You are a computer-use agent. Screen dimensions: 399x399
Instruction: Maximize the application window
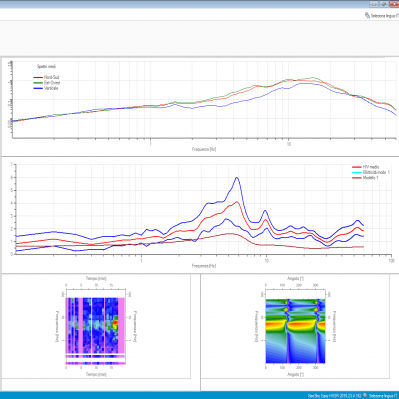click(384, 4)
